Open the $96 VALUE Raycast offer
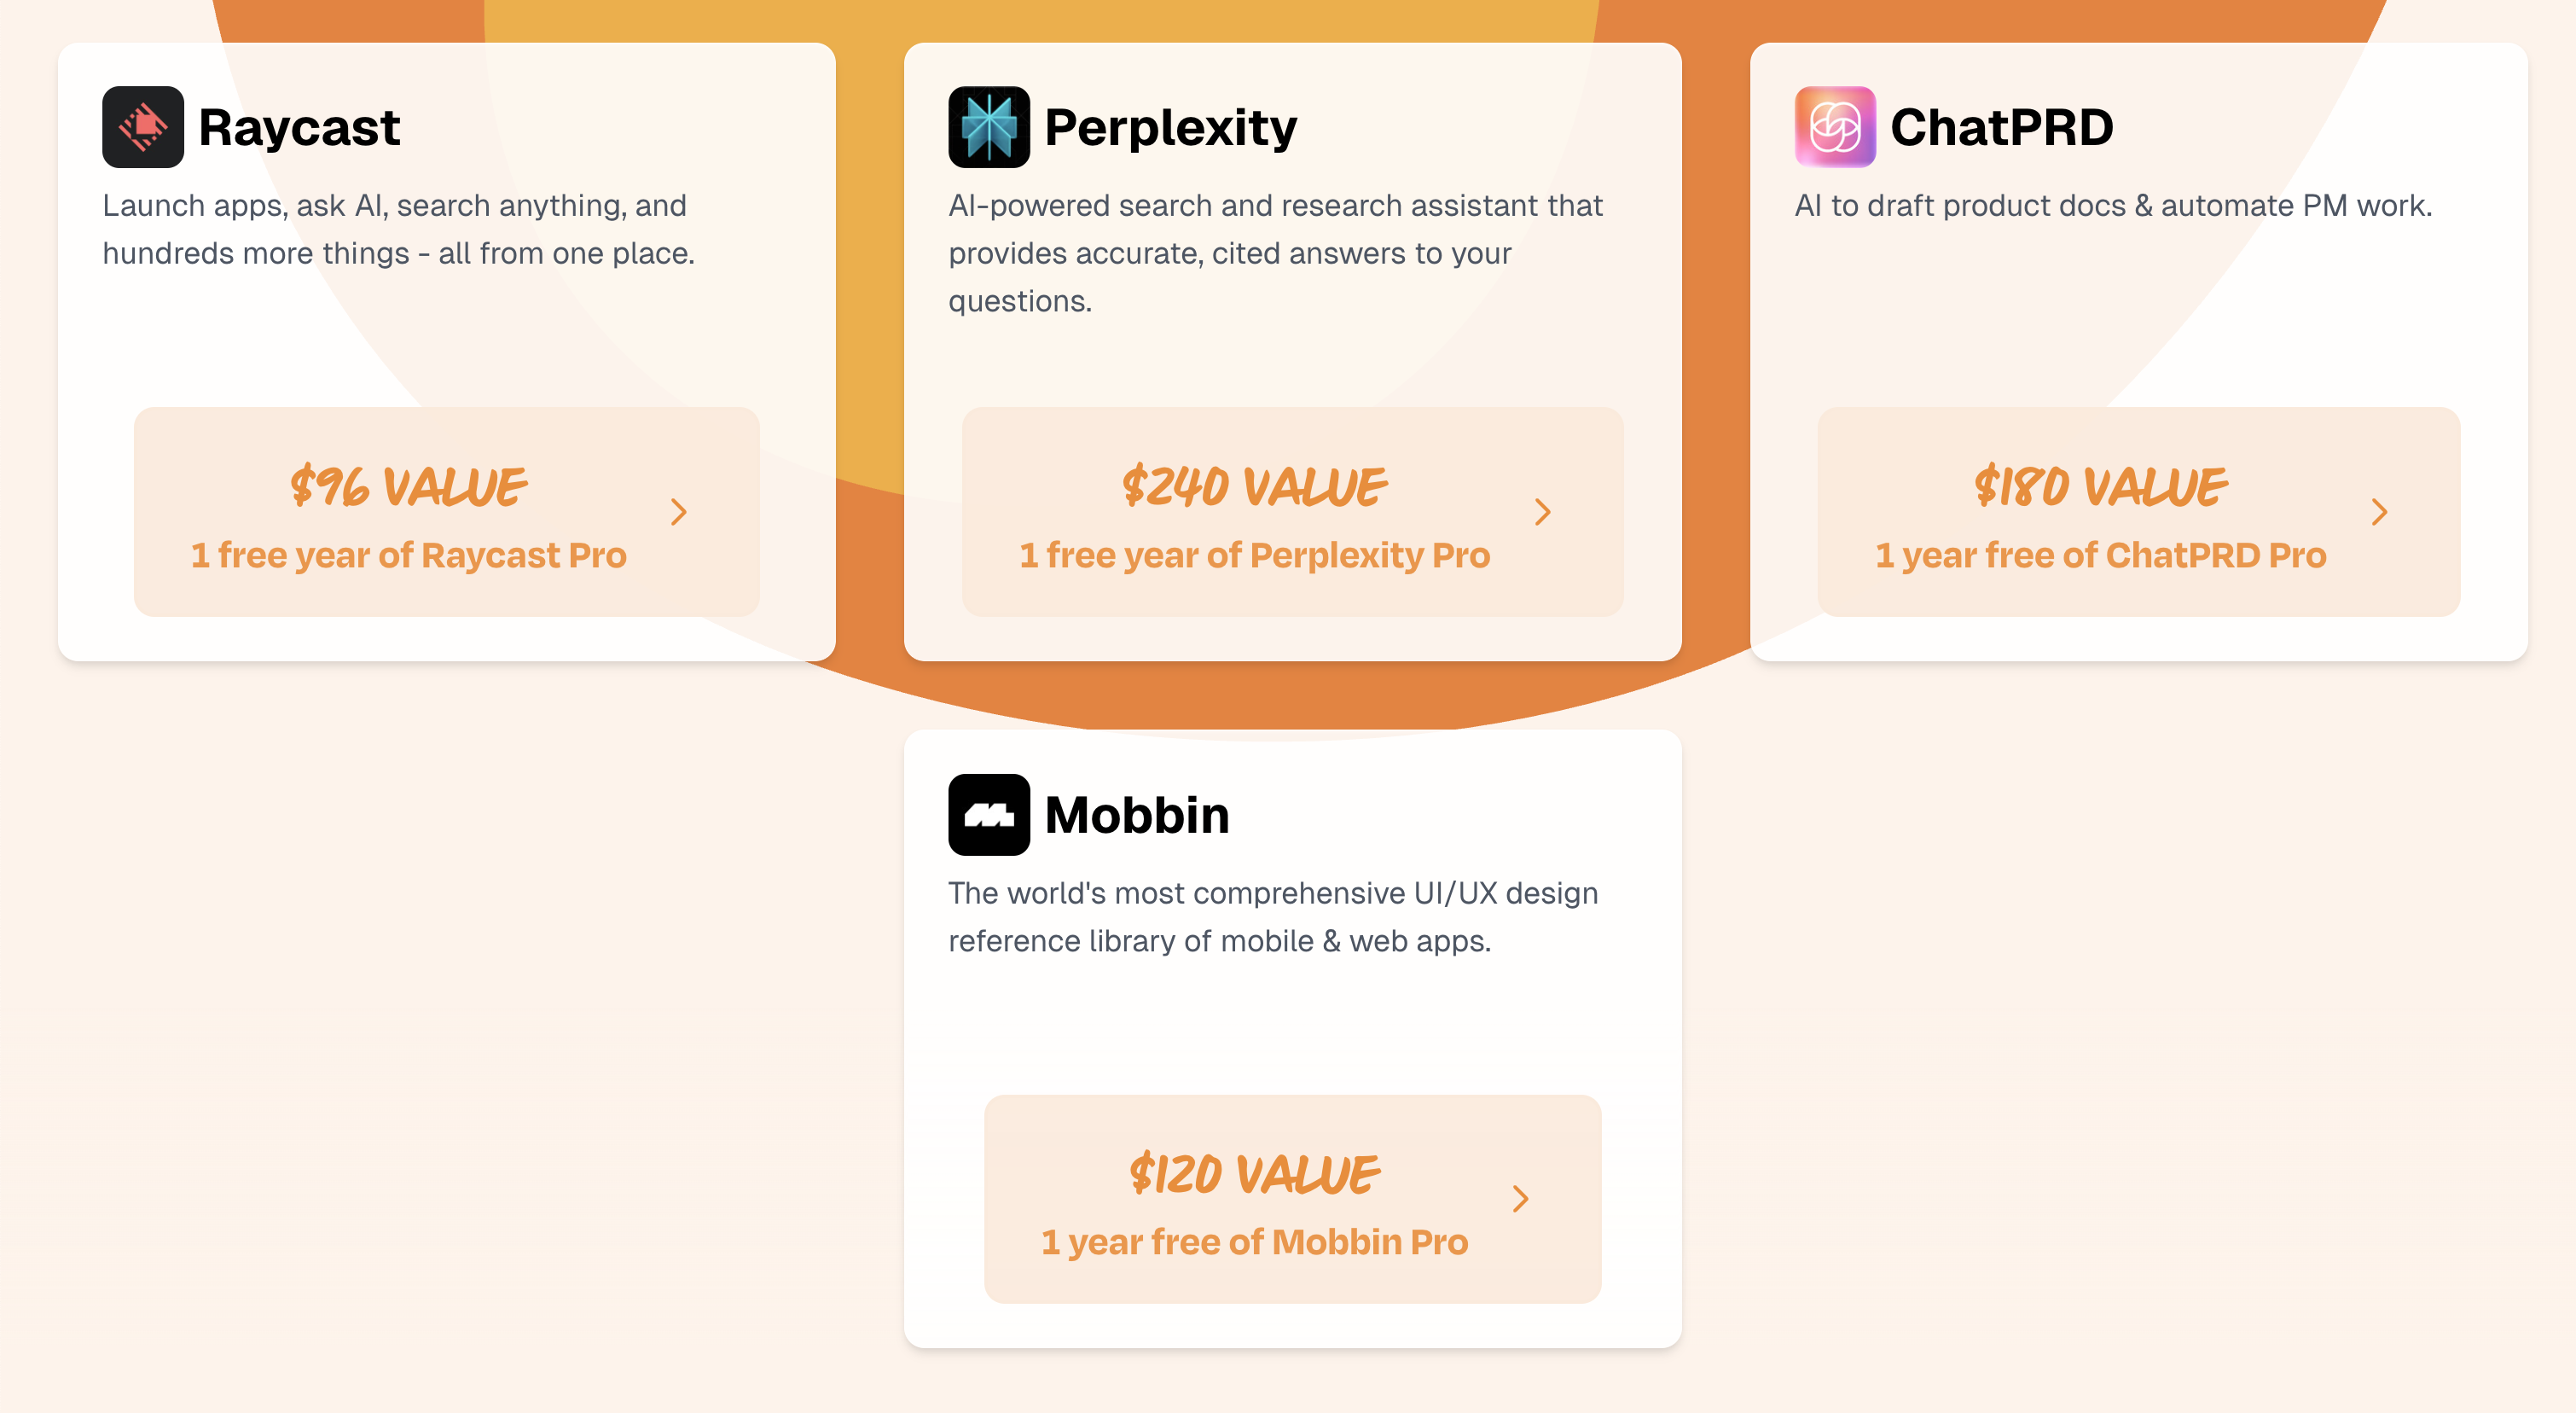Image resolution: width=2576 pixels, height=1413 pixels. tap(408, 487)
